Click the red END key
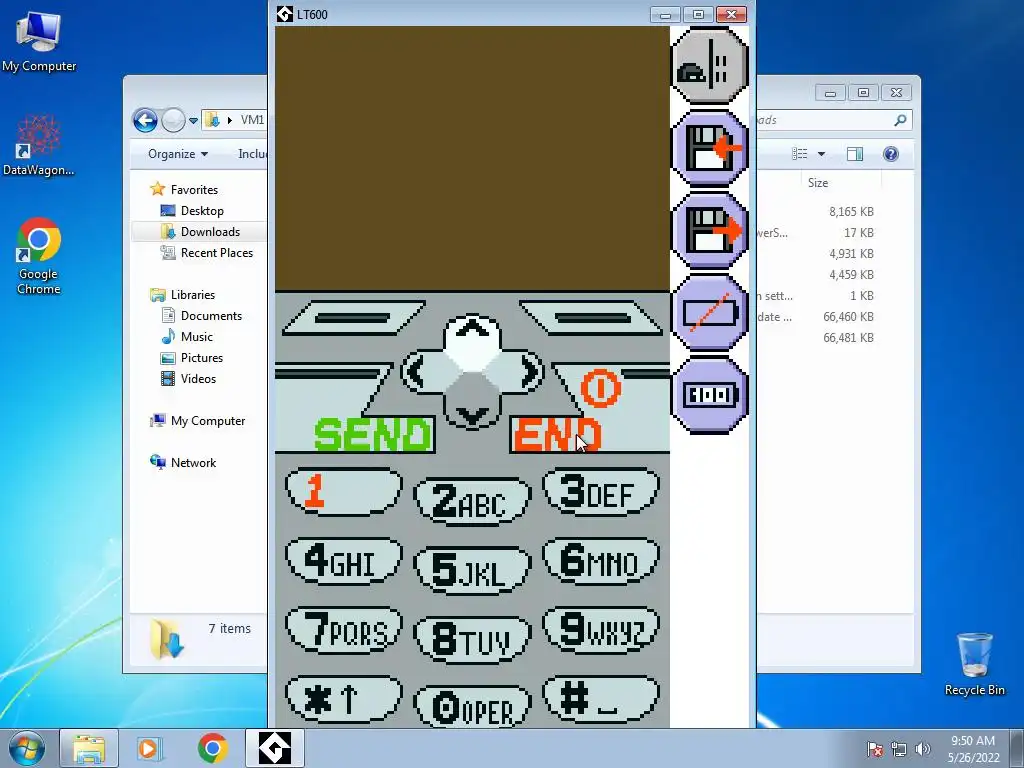This screenshot has width=1024, height=768. 556,434
